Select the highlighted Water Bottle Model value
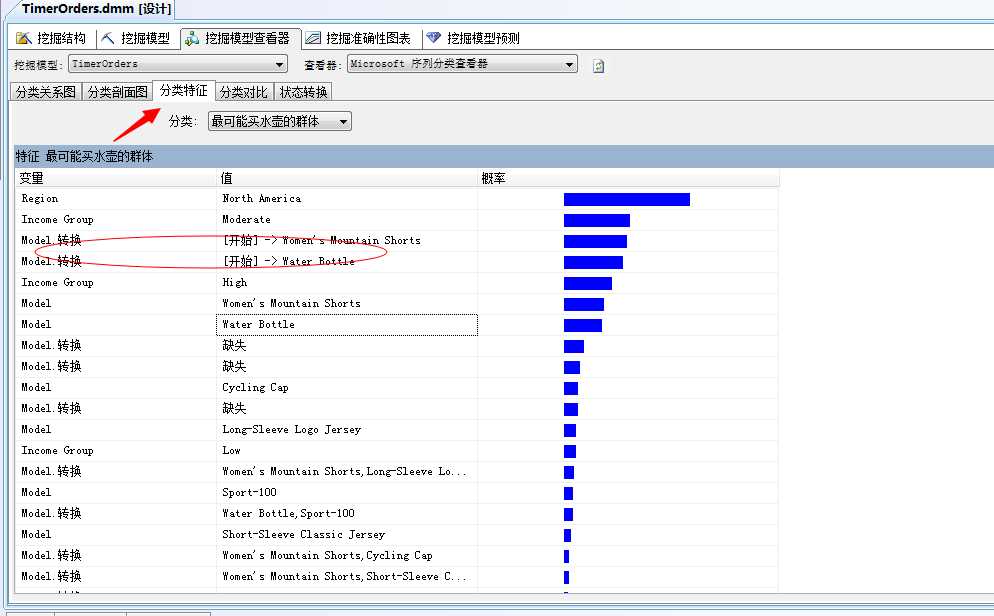Viewport: 994px width, 616px height. coord(347,324)
